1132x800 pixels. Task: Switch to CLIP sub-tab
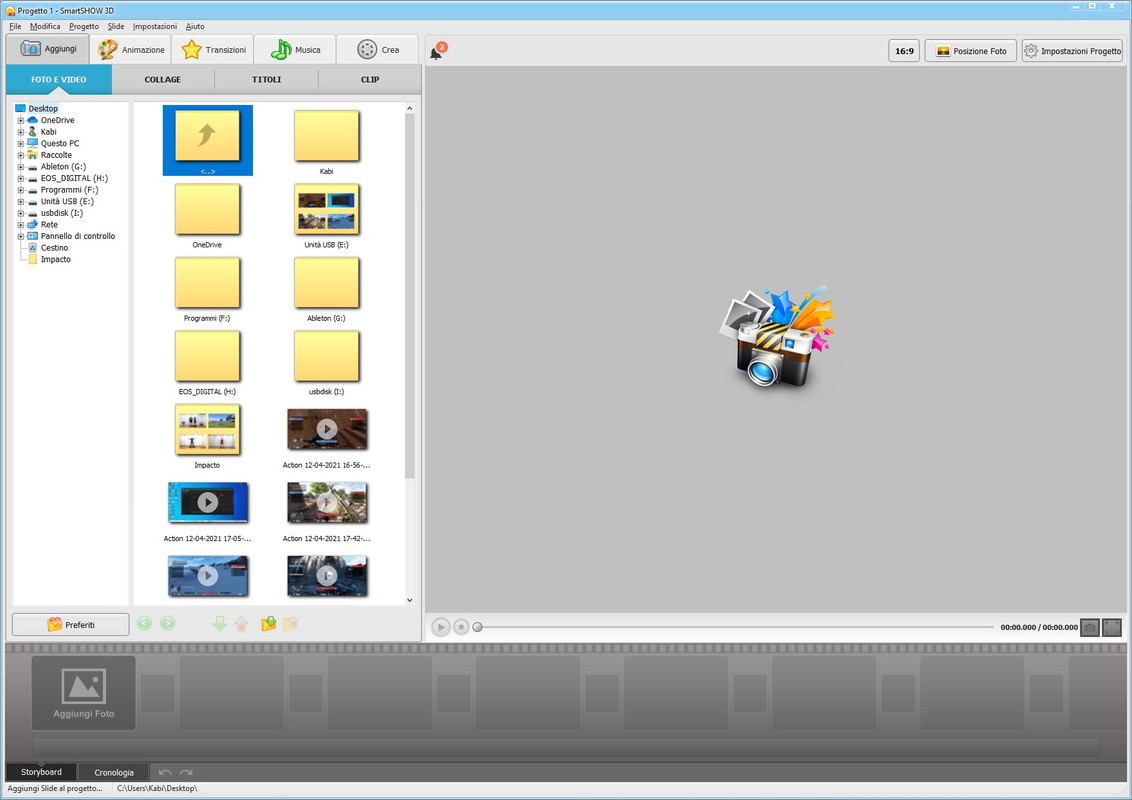pos(370,79)
